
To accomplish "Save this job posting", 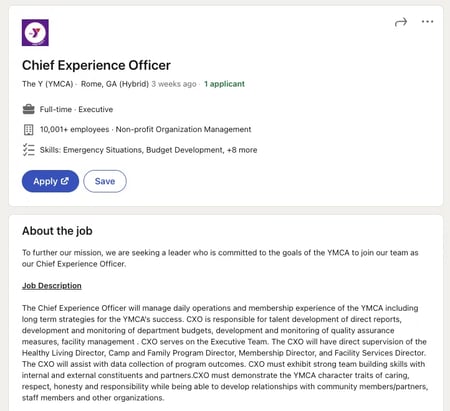I will click(105, 181).
